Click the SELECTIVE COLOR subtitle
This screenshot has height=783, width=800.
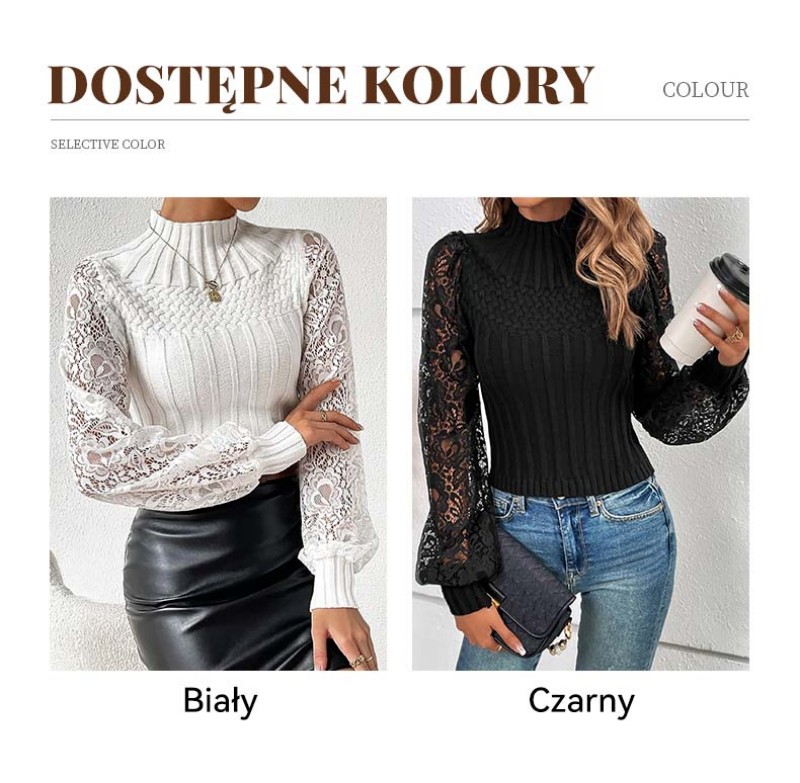click(108, 144)
